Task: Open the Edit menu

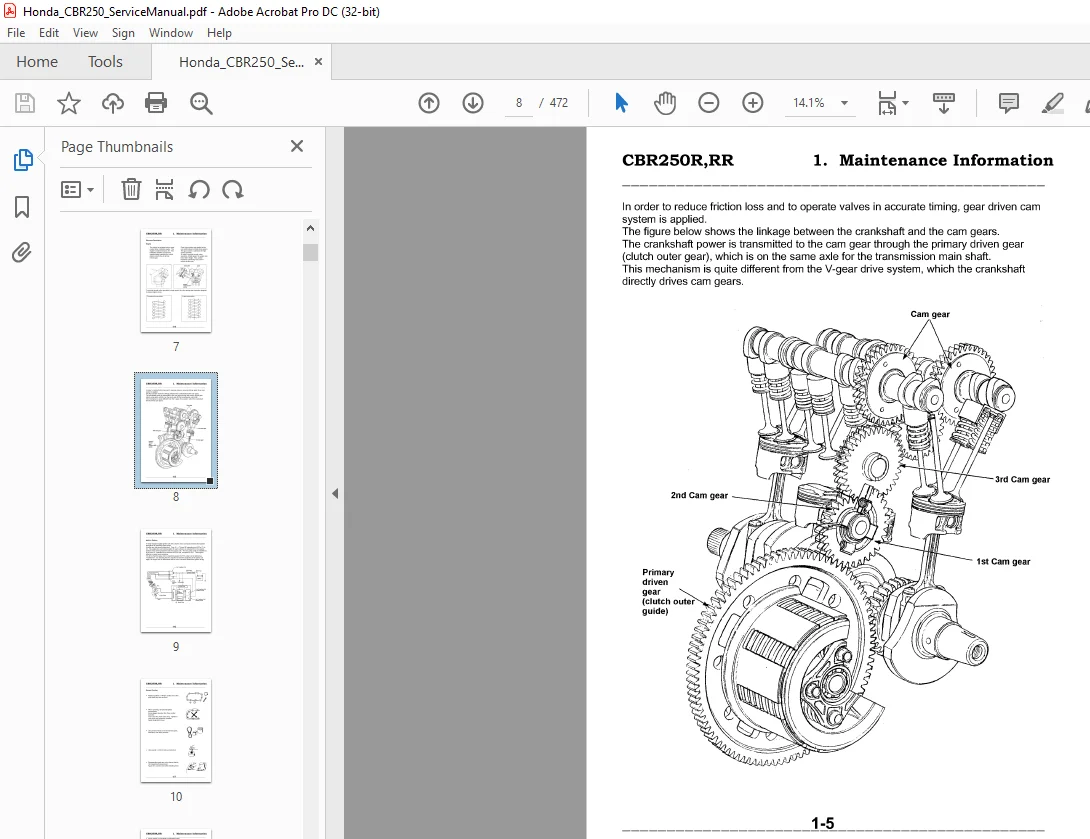Action: 49,33
